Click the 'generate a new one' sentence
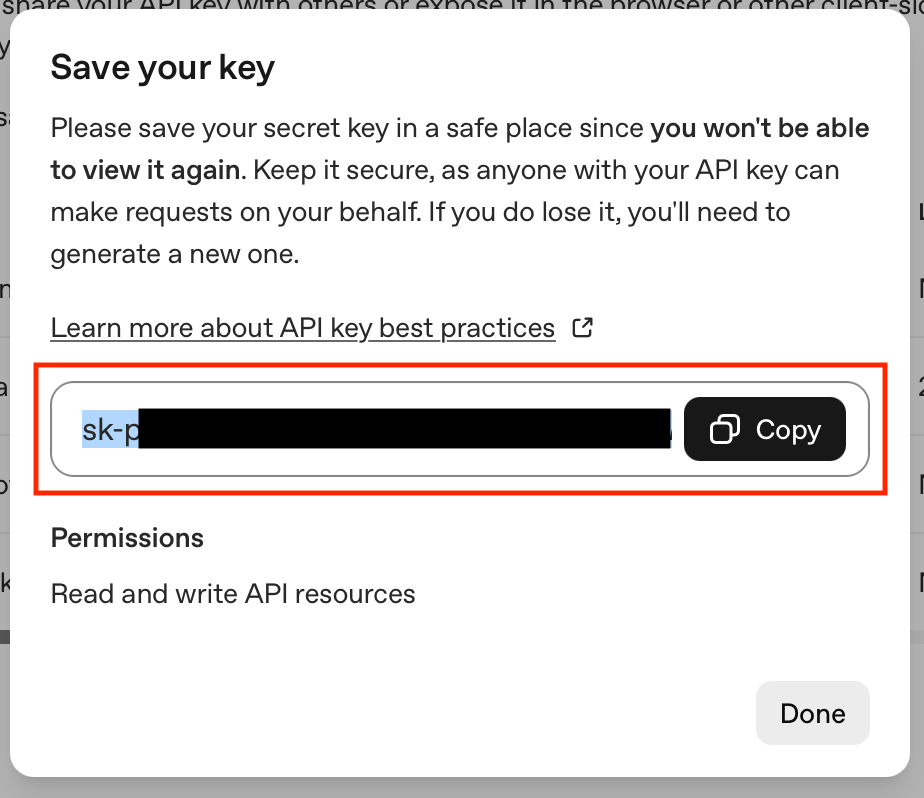The image size is (924, 798). [175, 254]
